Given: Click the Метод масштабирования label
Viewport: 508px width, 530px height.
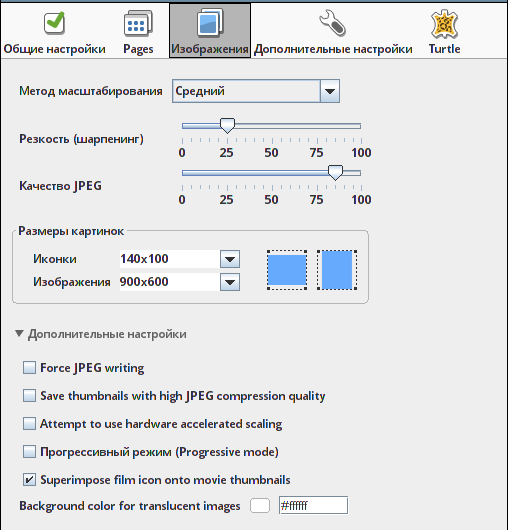Looking at the screenshot, I should [x=91, y=91].
